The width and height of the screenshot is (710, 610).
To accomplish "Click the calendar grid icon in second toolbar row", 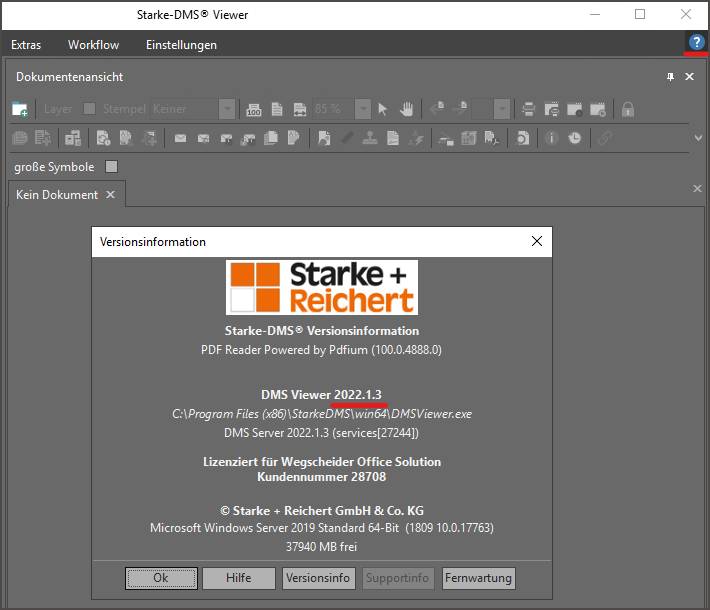I will point(469,138).
